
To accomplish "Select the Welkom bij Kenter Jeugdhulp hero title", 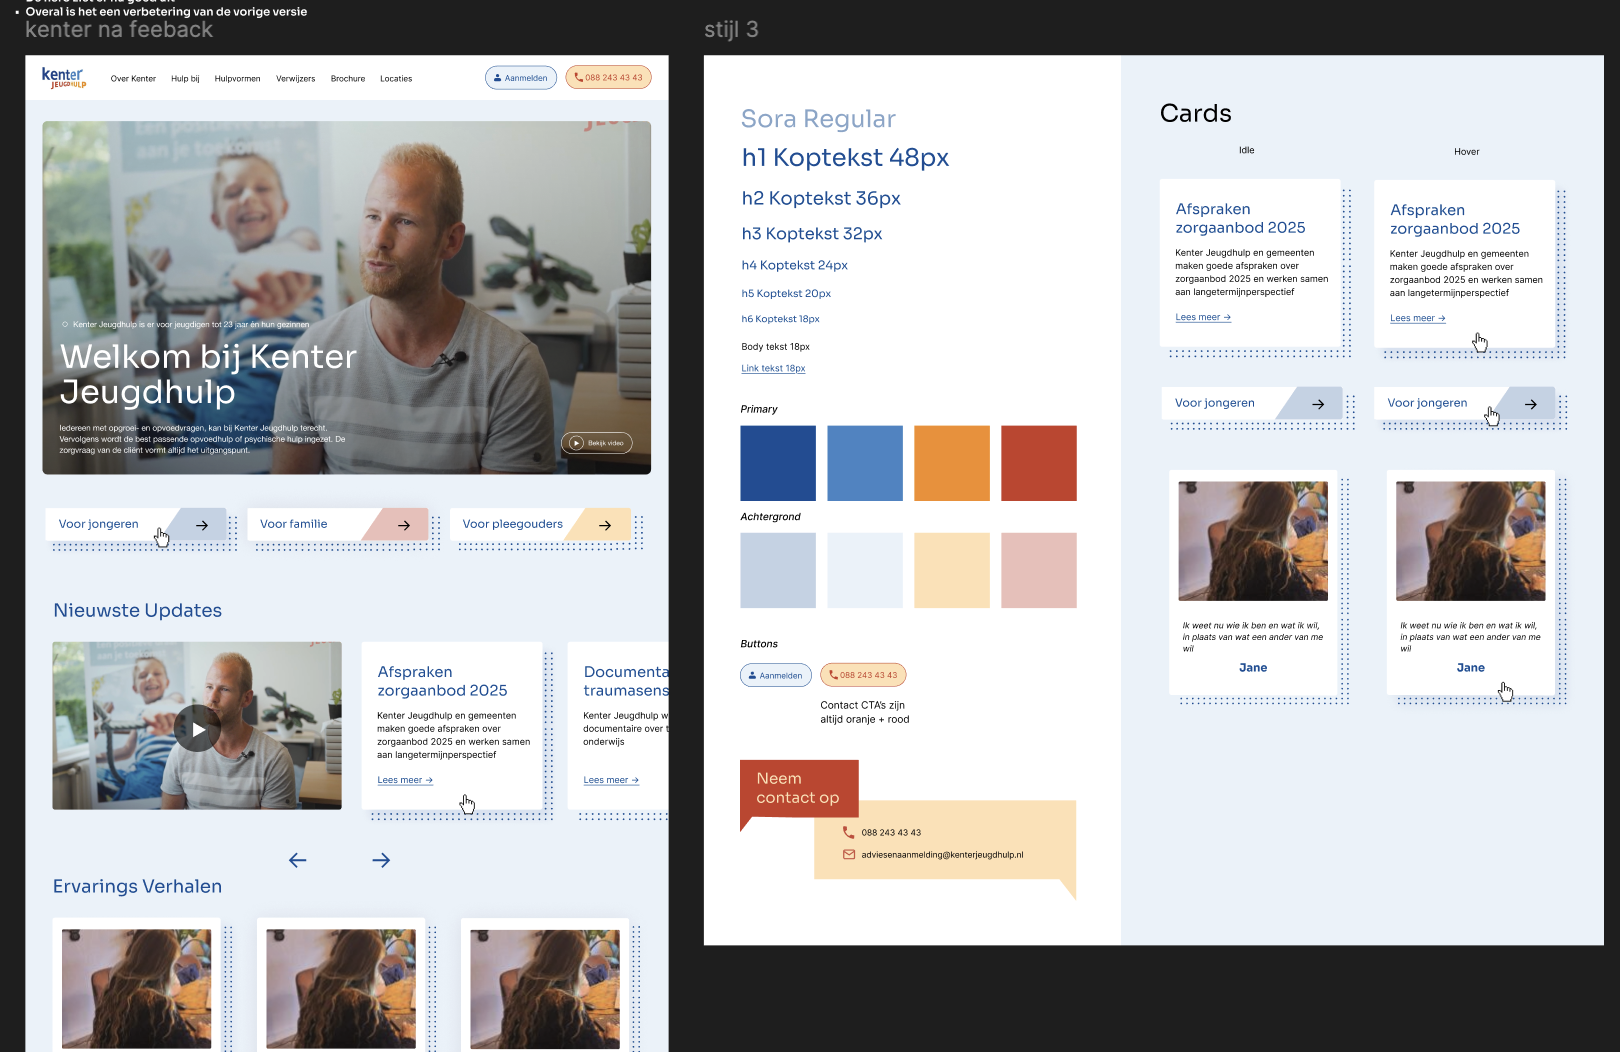I will (208, 374).
